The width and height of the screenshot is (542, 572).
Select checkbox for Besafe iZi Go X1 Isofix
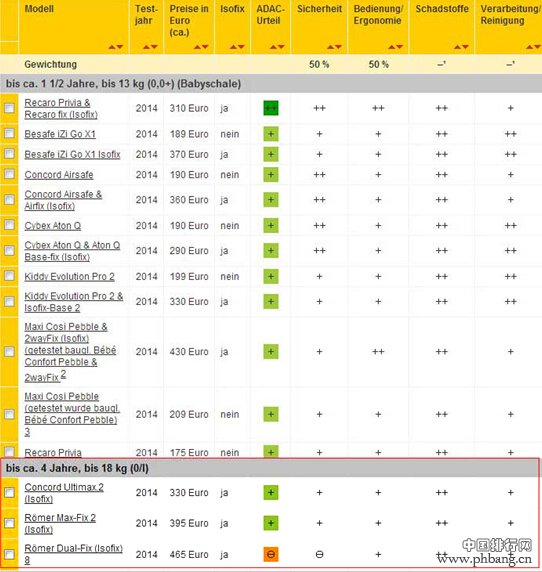9,154
